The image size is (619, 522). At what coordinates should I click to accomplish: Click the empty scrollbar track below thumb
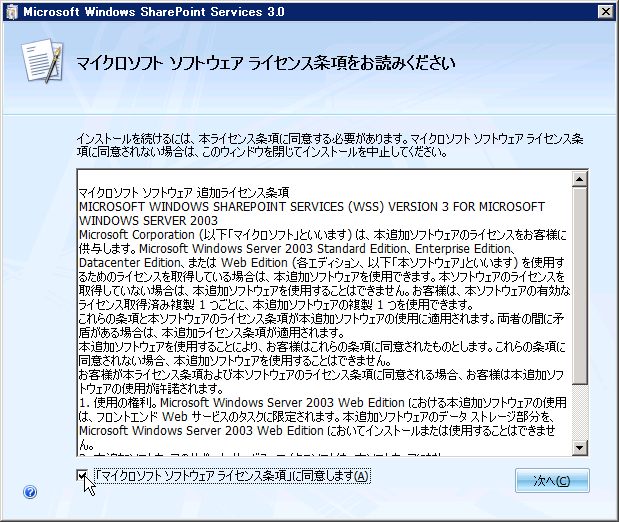coord(579,410)
